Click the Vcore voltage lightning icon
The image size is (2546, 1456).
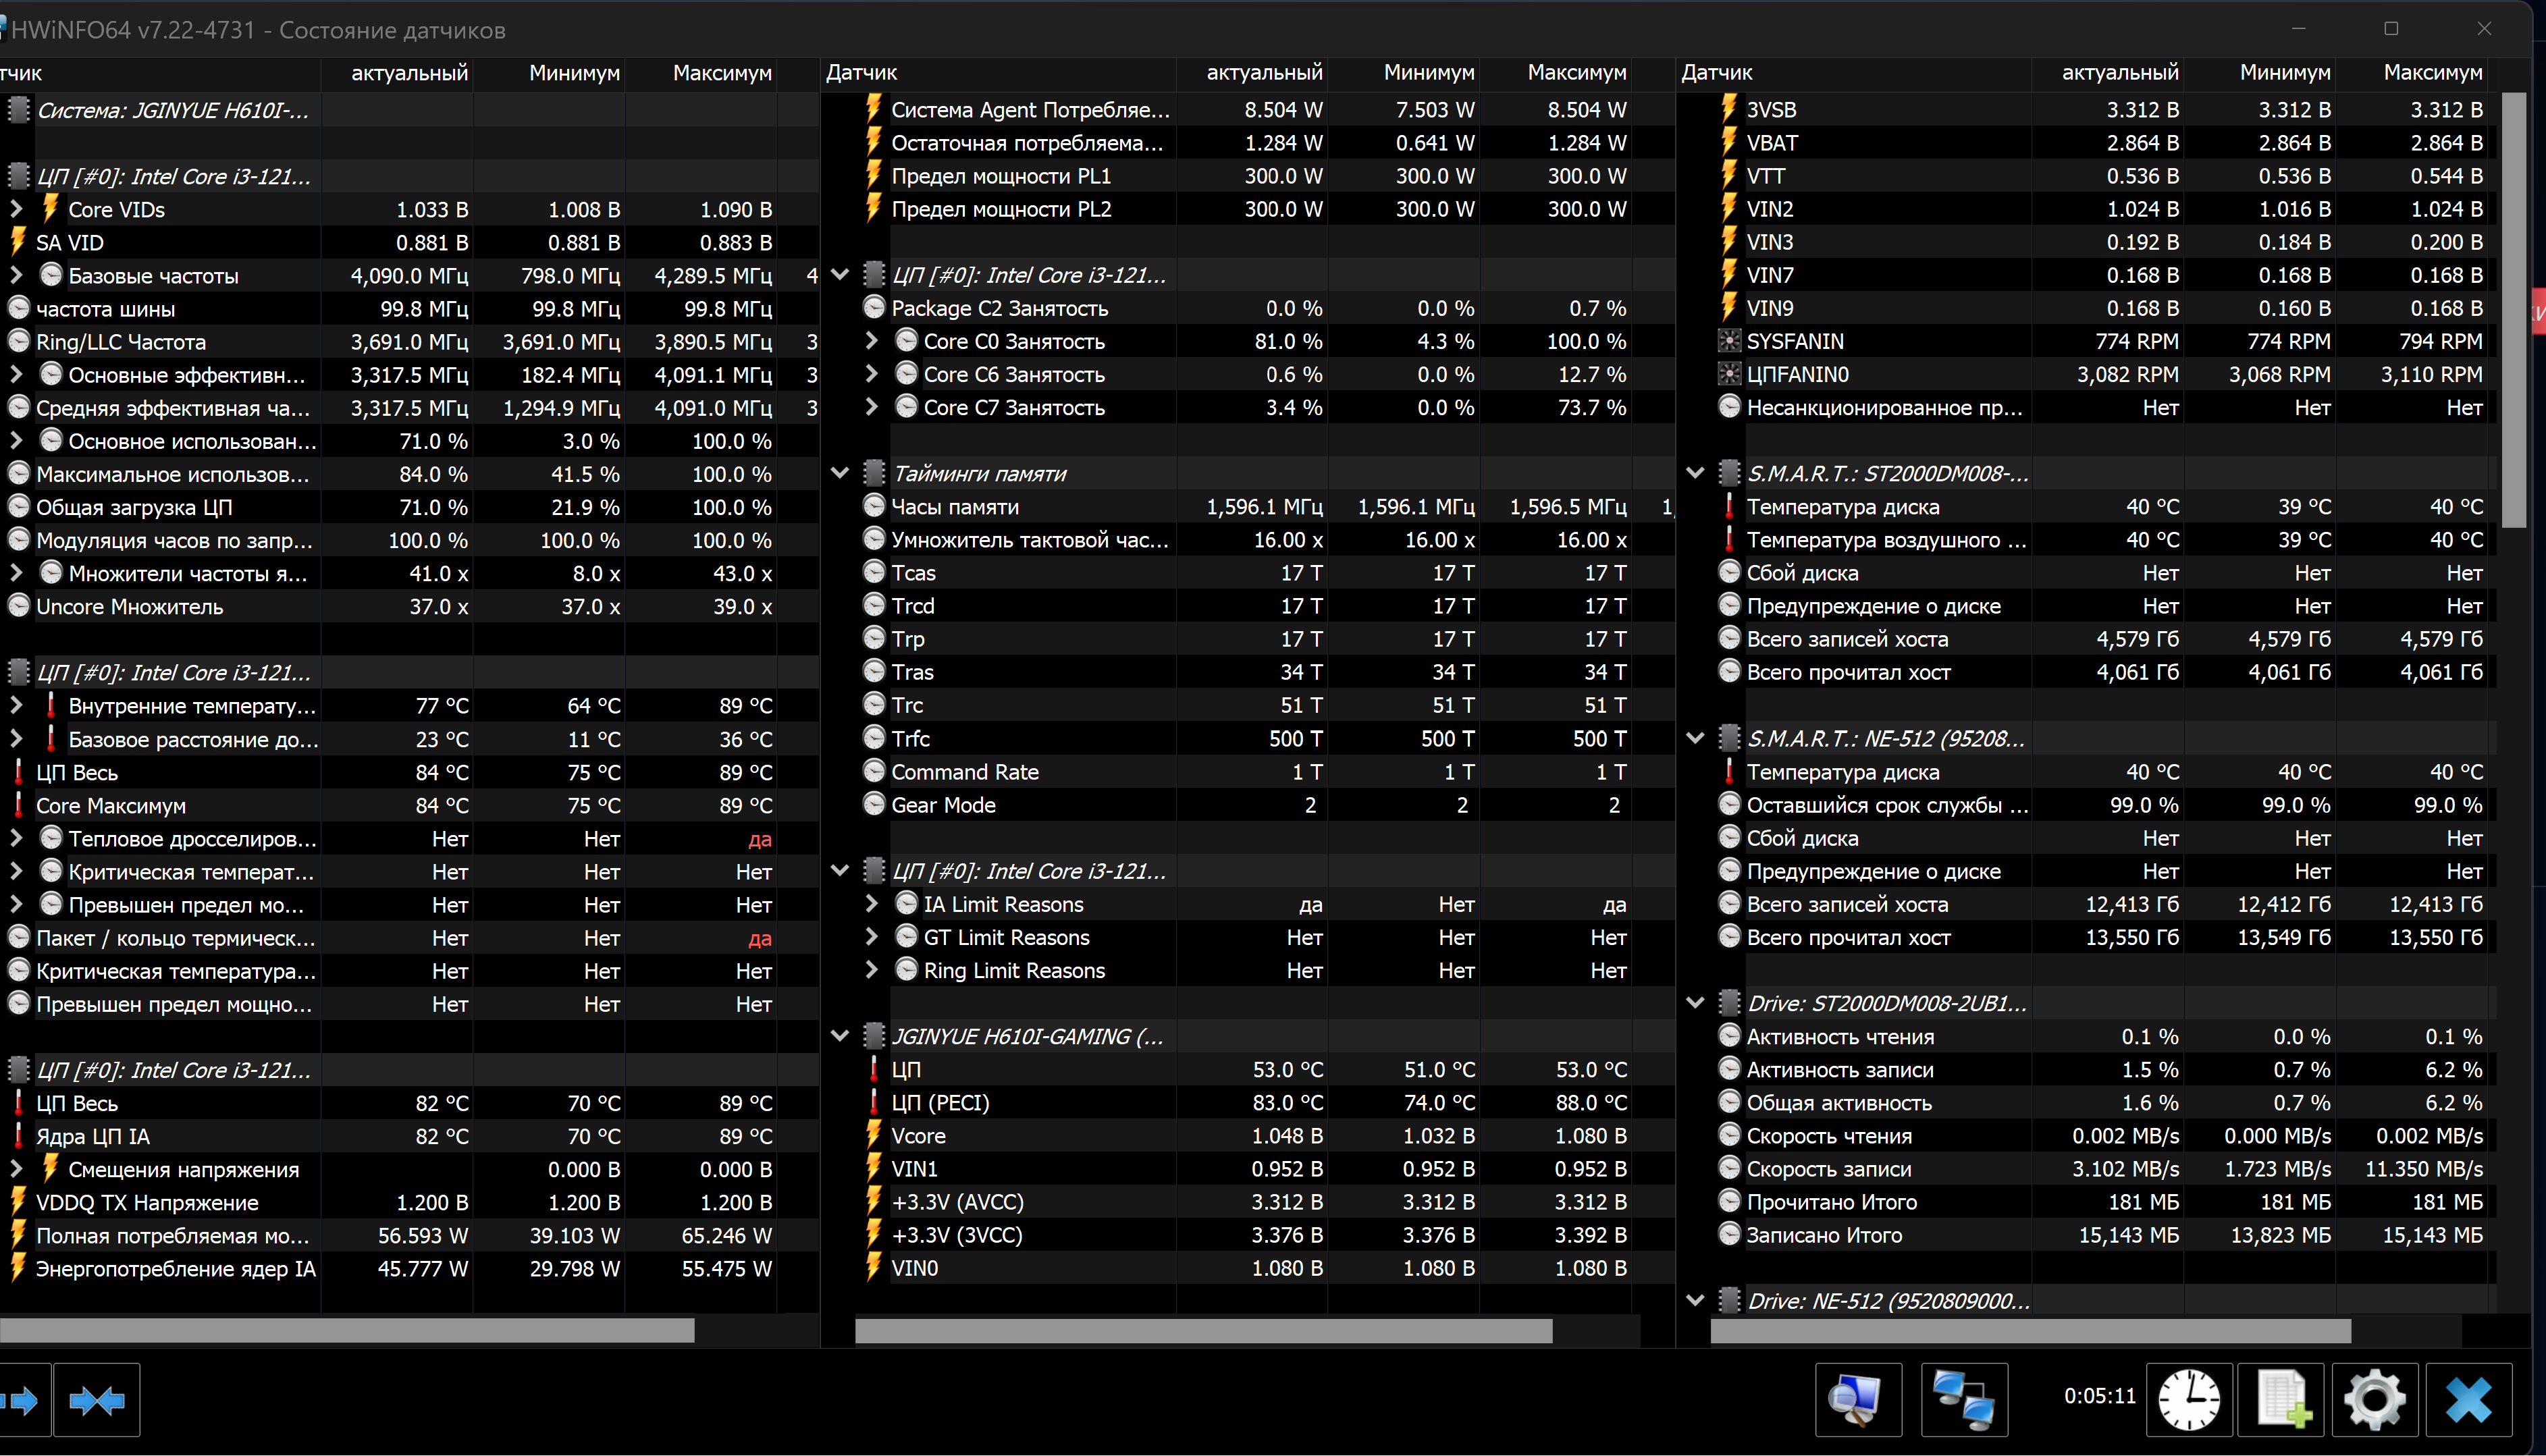[874, 1136]
